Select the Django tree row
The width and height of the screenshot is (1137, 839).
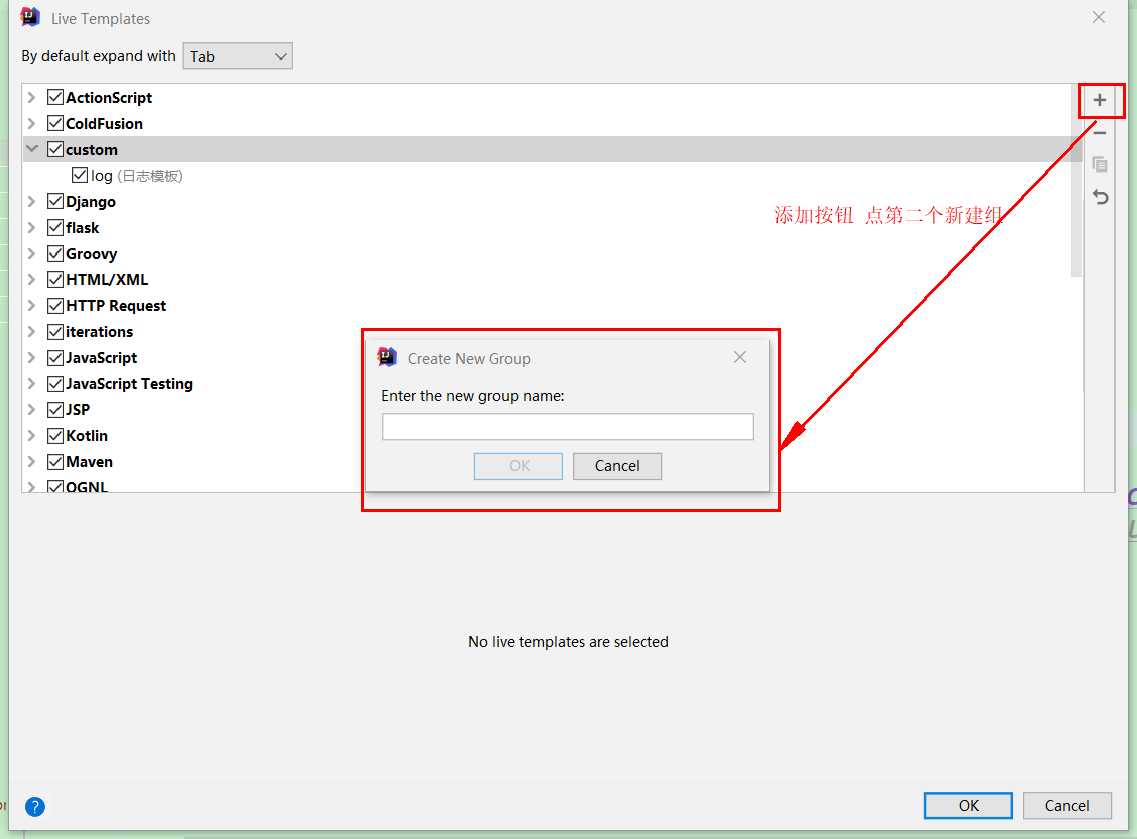point(552,202)
